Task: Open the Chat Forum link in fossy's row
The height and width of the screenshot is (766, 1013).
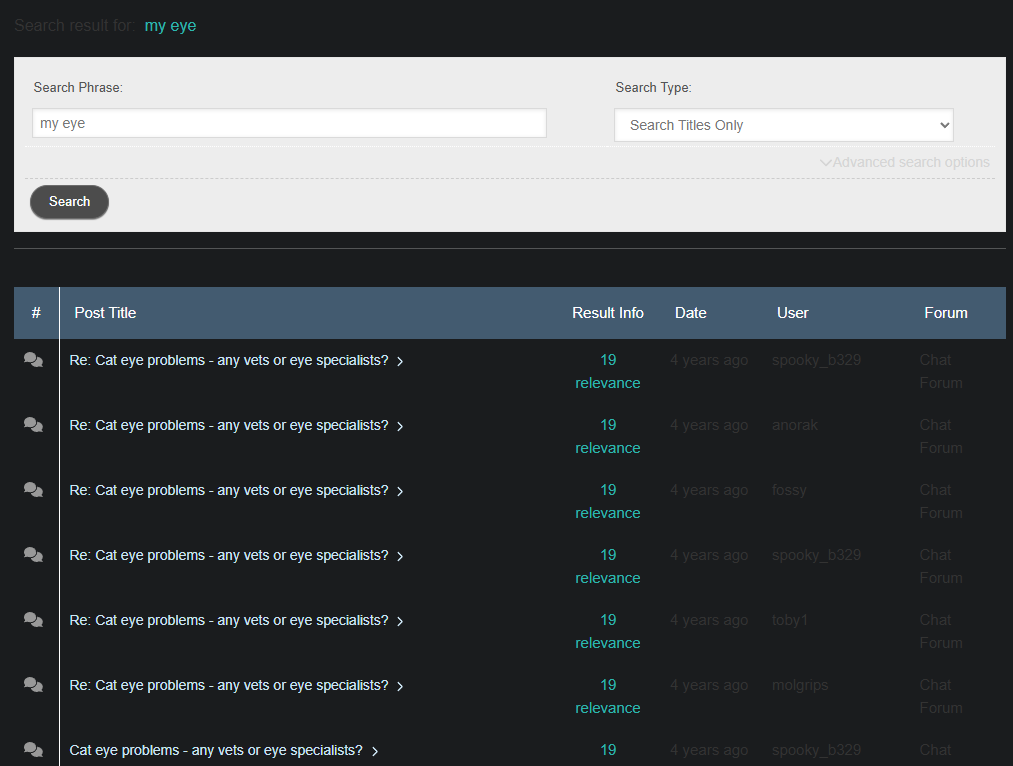Action: [x=940, y=501]
